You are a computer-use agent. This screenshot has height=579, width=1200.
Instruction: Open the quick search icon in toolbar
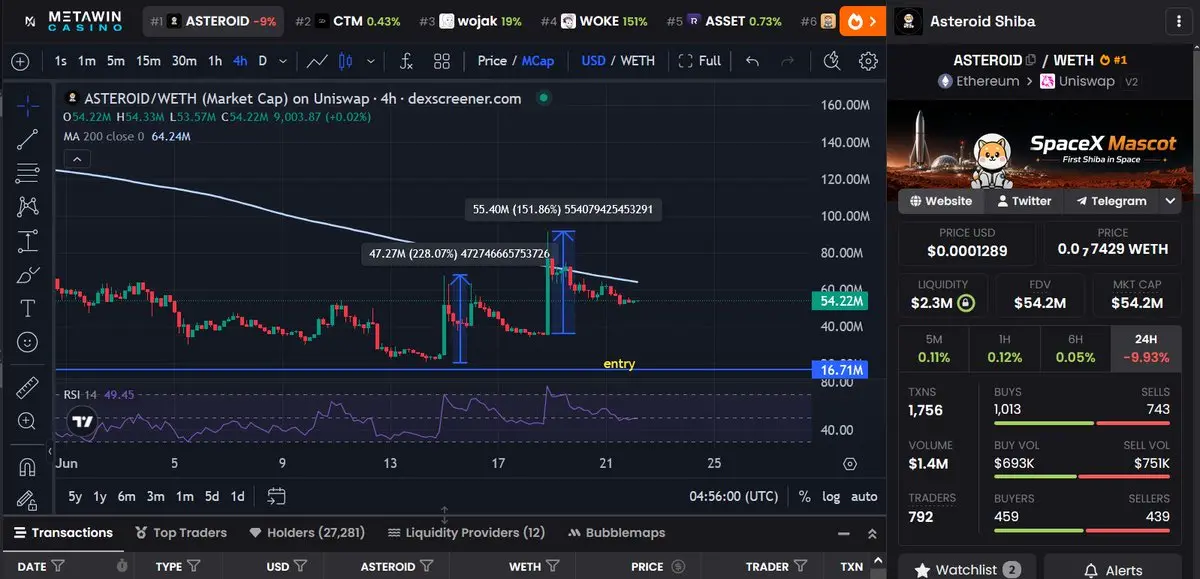click(x=832, y=61)
